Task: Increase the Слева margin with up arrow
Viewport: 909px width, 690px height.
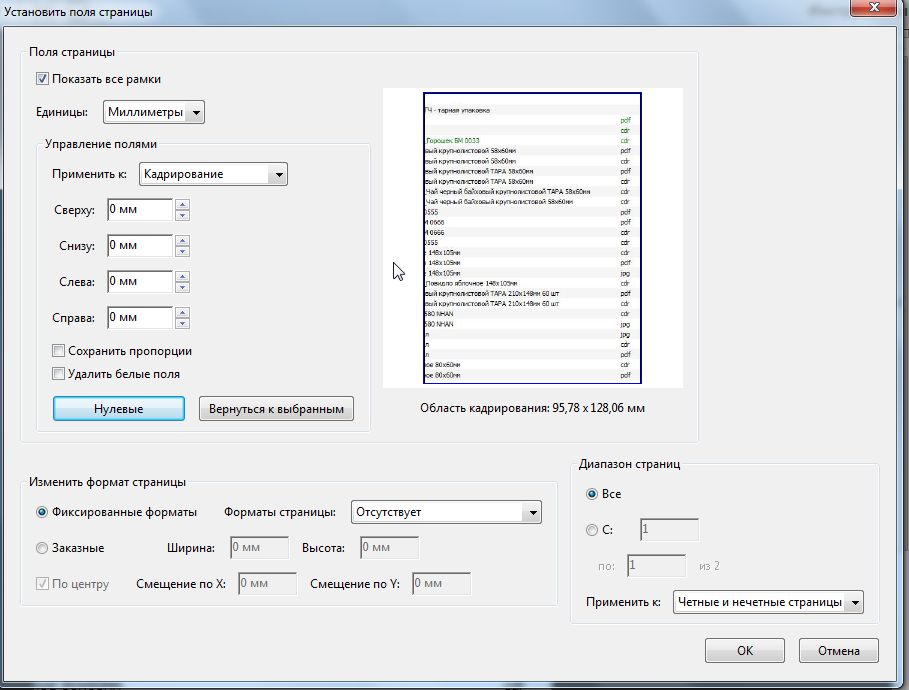Action: [x=183, y=276]
